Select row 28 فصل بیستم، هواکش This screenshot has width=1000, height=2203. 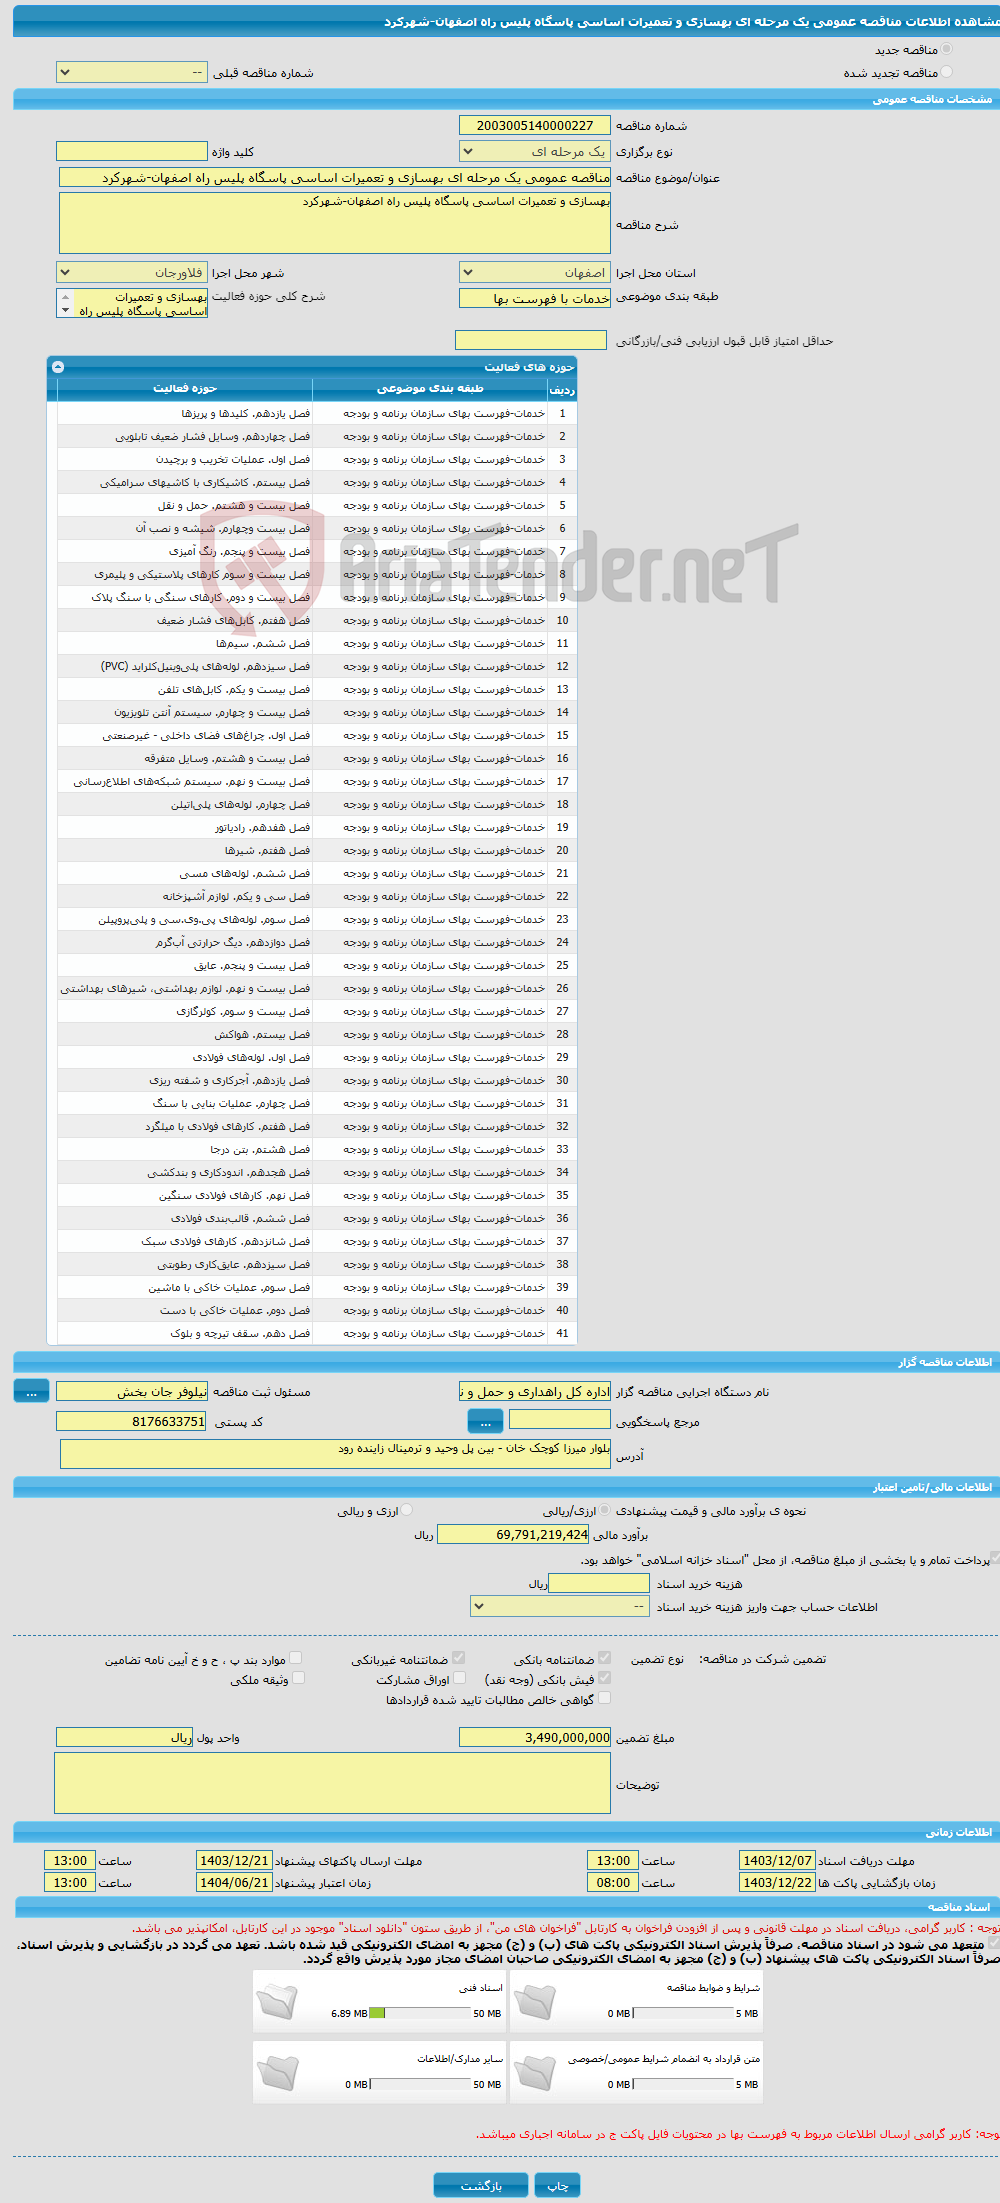click(317, 1034)
